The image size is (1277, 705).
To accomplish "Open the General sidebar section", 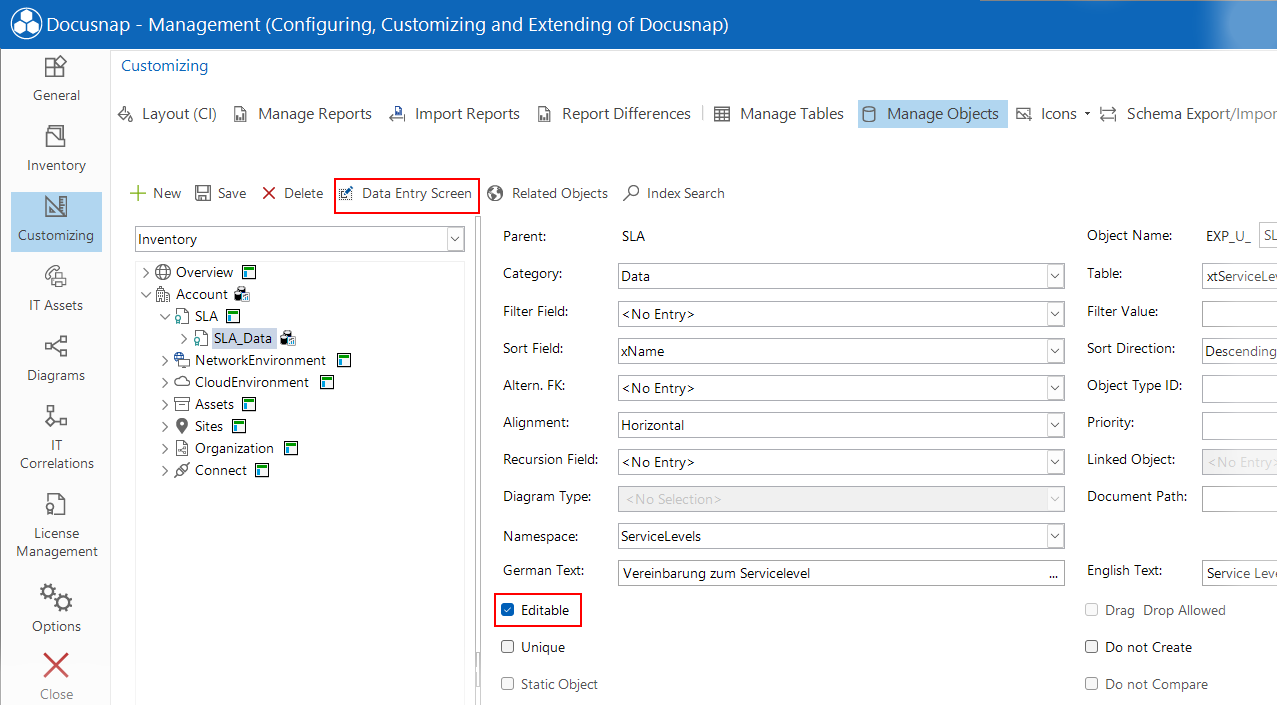I will 56,80.
